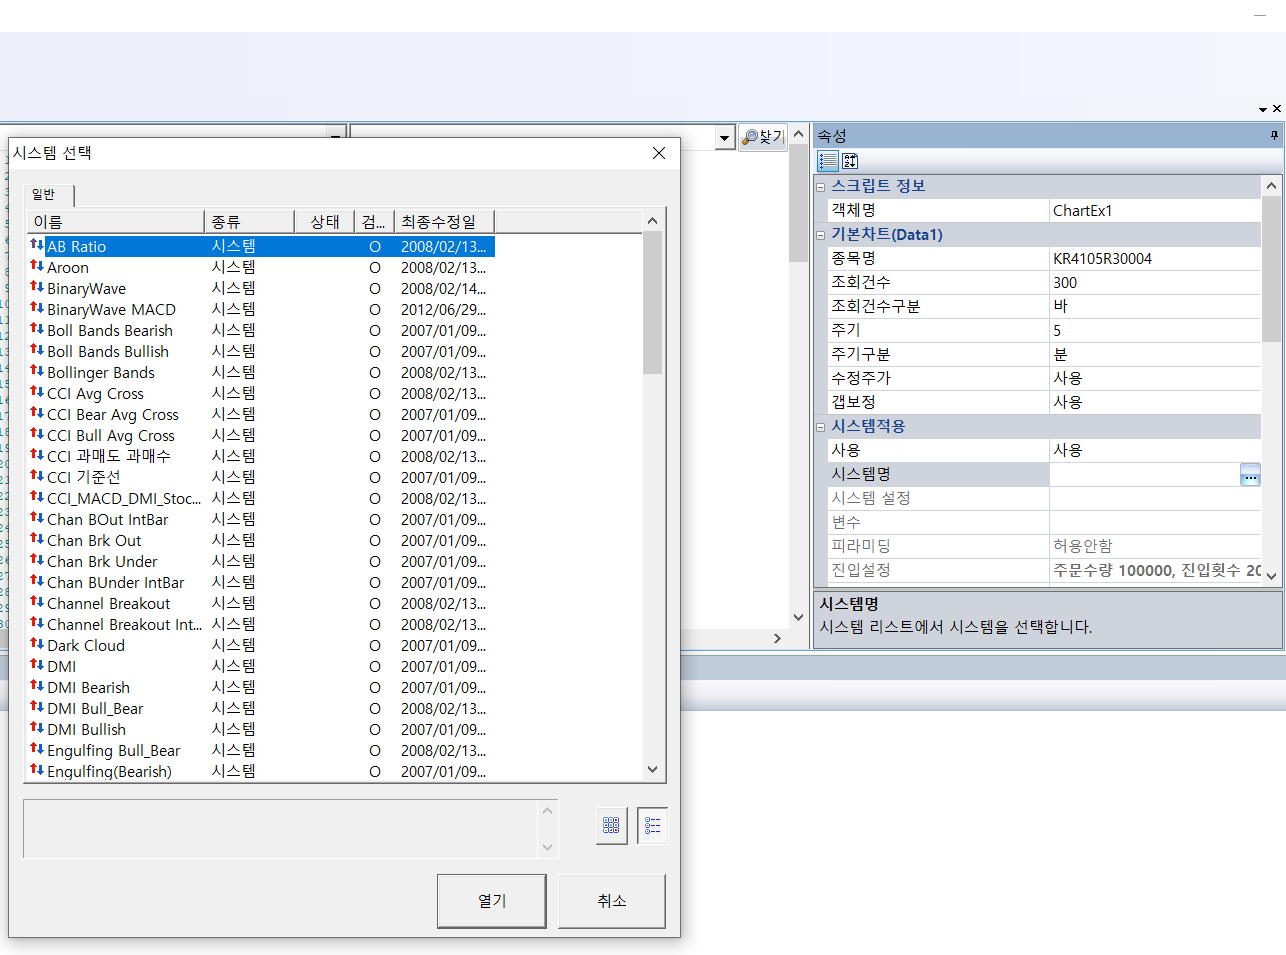This screenshot has height=955, width=1286.
Task: Switch the system list to icon grid view
Action: coord(611,825)
